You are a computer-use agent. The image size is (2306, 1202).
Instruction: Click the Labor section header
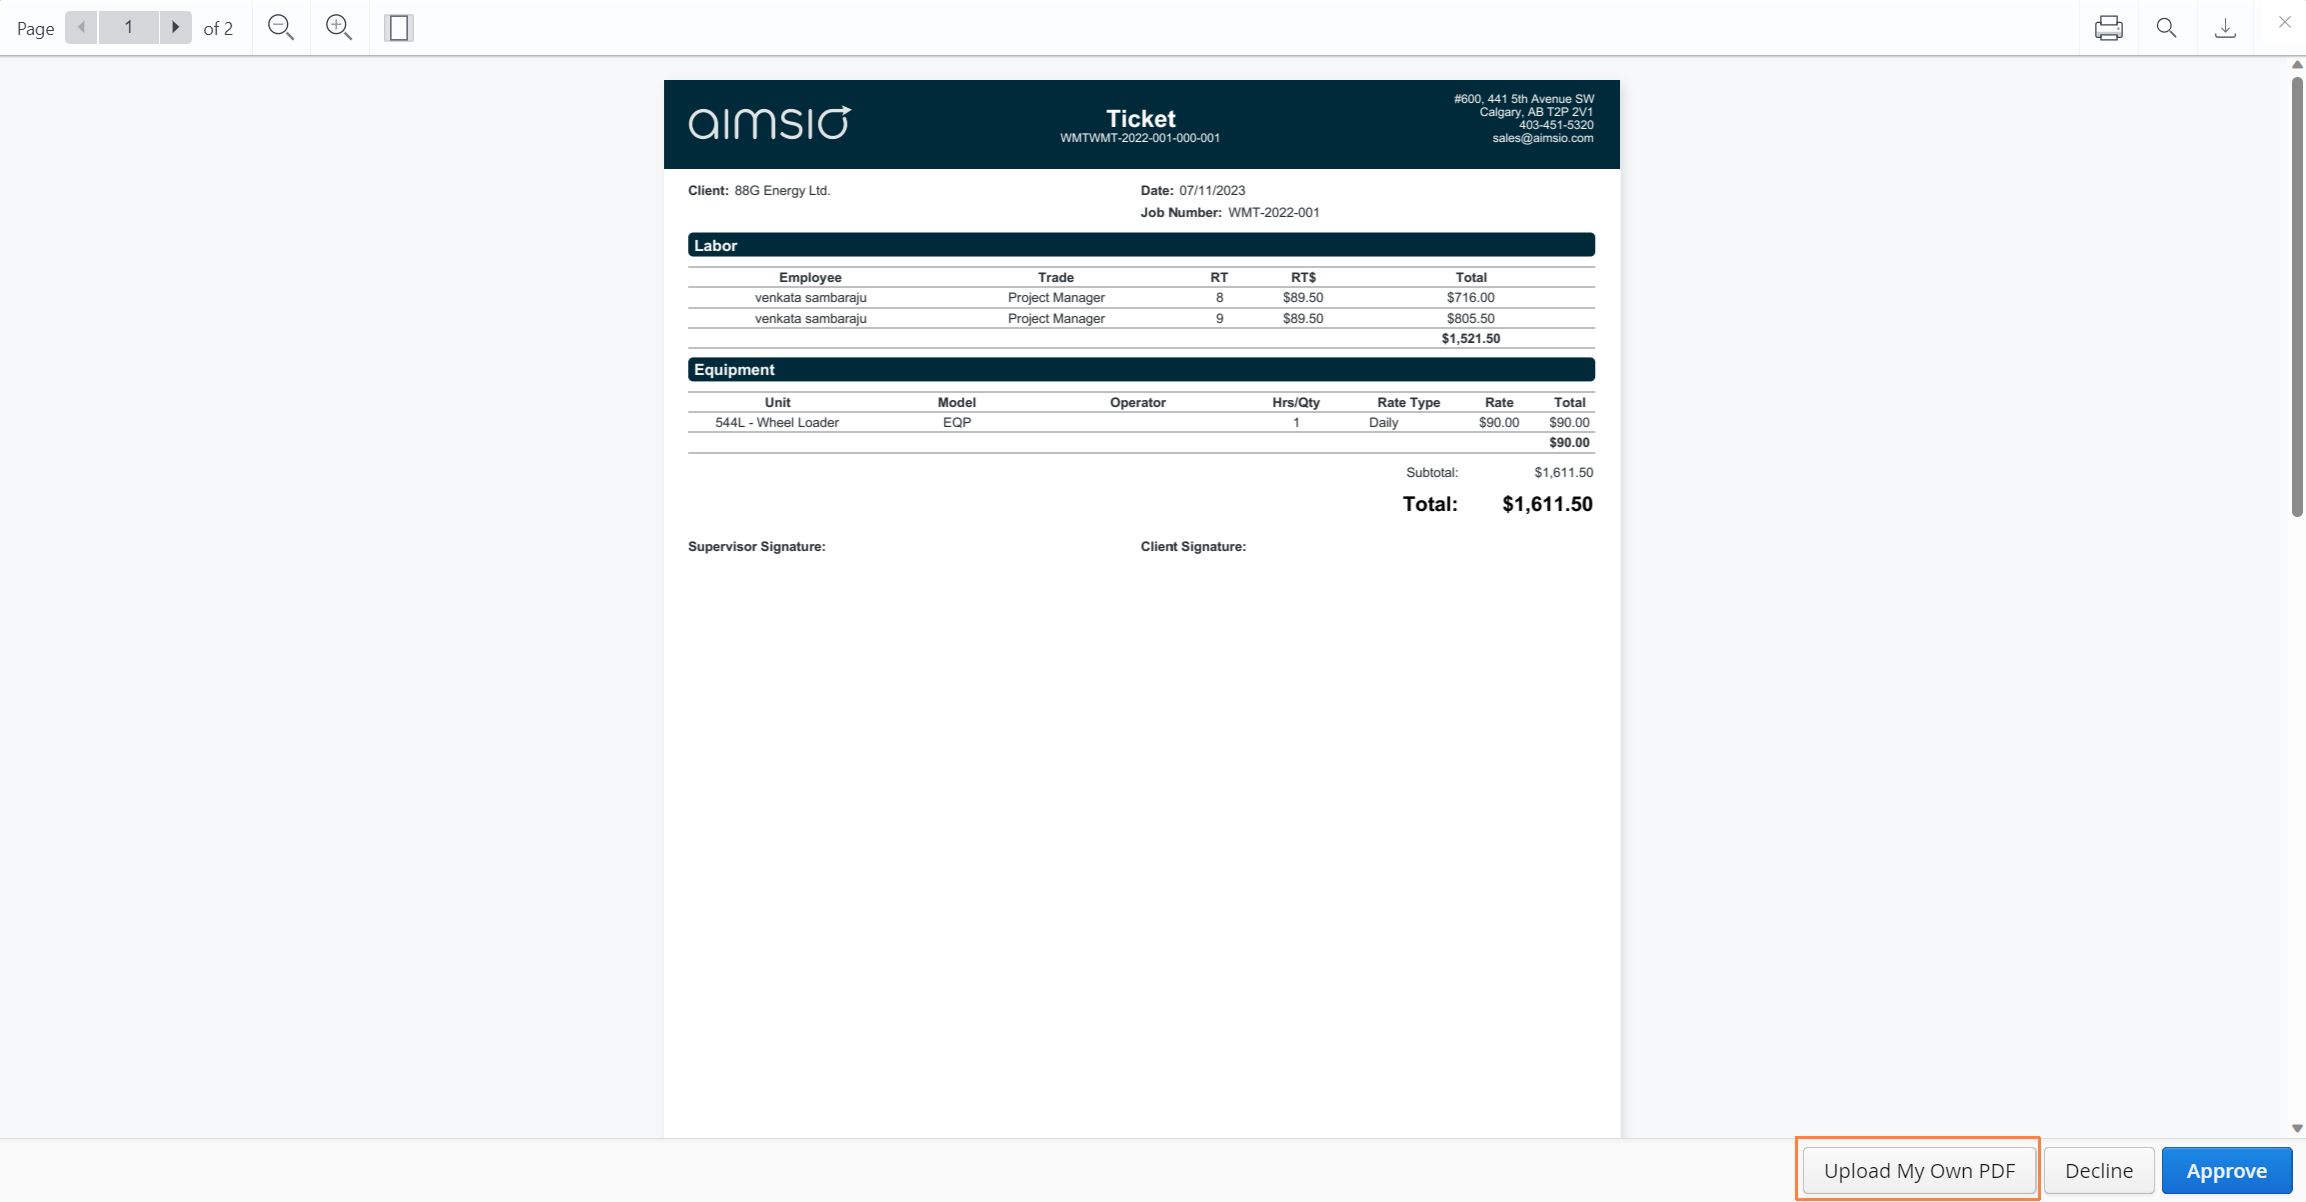[1141, 245]
